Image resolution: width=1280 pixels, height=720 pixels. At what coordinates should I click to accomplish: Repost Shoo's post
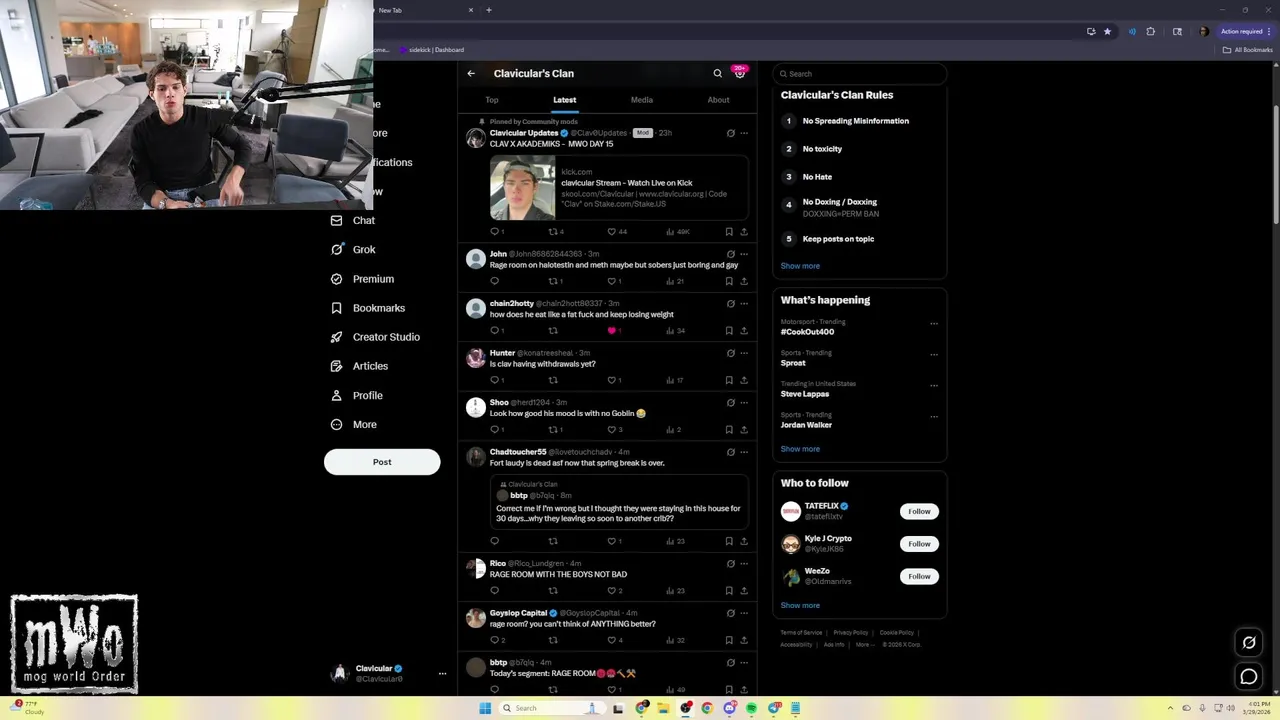pyautogui.click(x=553, y=429)
